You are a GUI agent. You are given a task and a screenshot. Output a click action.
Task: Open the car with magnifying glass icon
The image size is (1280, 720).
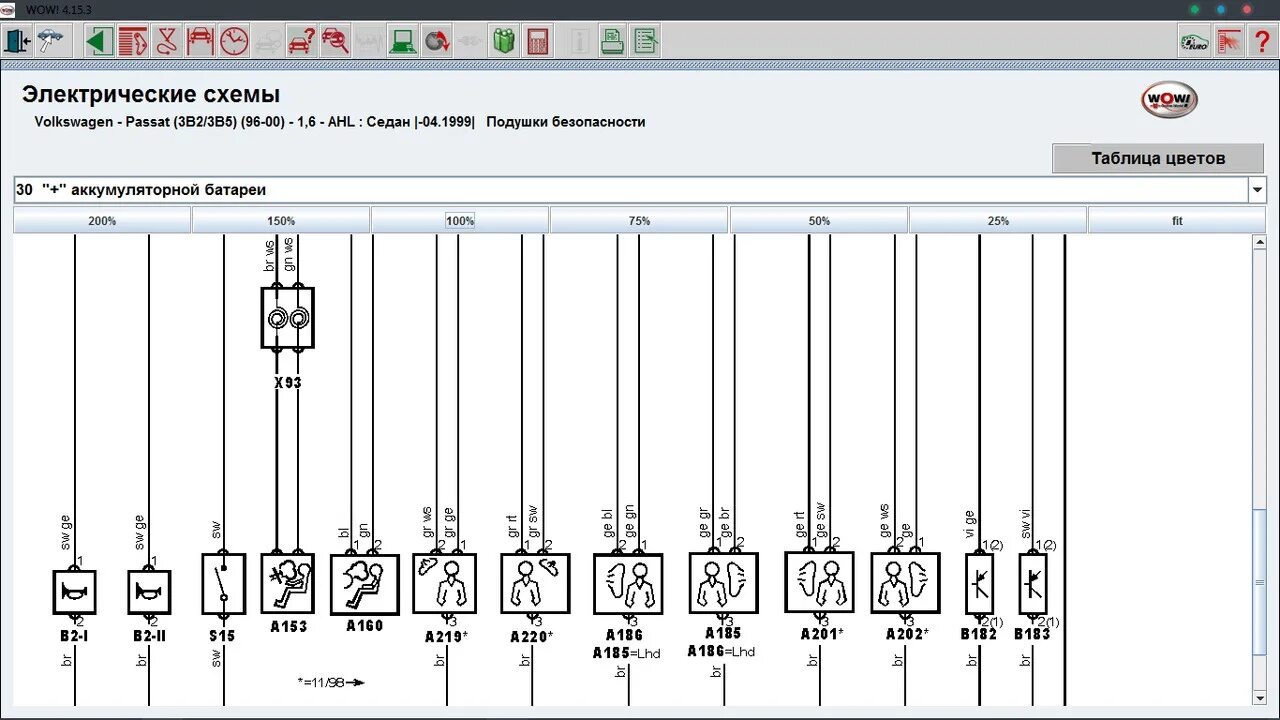[x=336, y=41]
